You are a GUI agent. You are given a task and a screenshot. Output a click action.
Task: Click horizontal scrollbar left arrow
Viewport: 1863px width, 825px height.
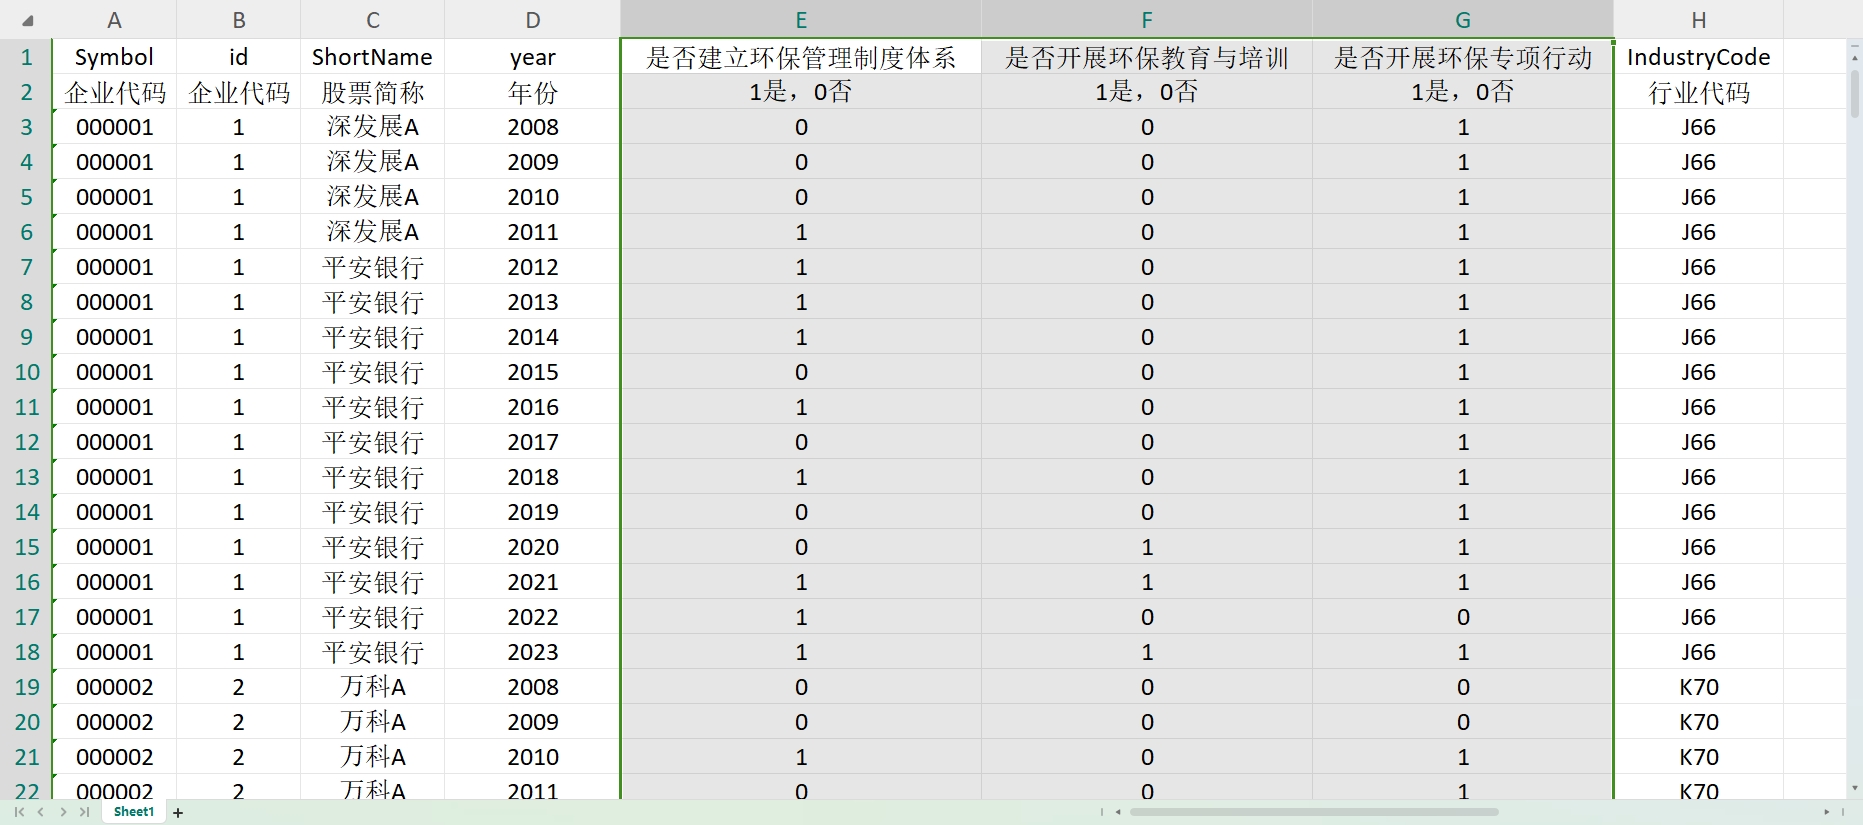click(1118, 812)
